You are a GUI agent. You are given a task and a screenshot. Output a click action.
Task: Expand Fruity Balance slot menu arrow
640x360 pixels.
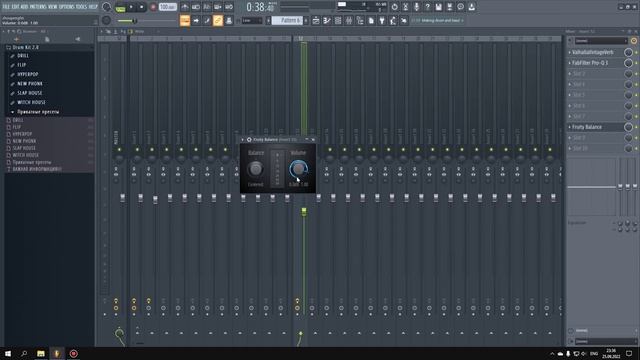click(570, 127)
